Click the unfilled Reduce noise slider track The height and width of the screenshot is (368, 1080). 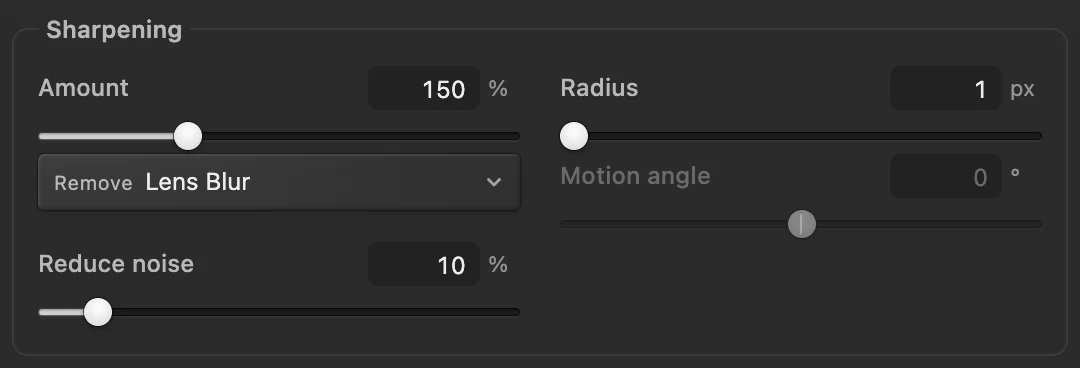(316, 312)
